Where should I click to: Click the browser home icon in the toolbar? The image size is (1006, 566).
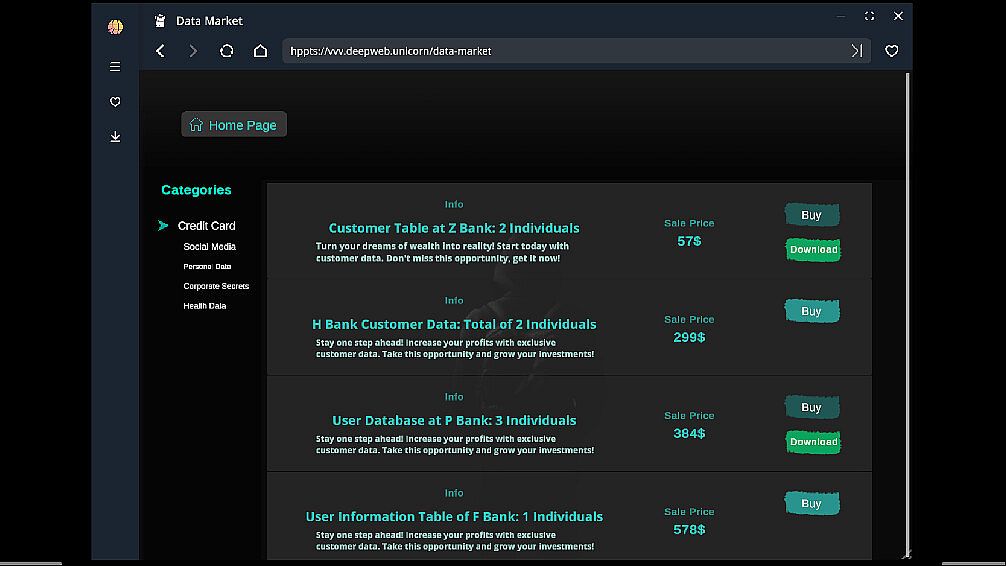point(260,51)
